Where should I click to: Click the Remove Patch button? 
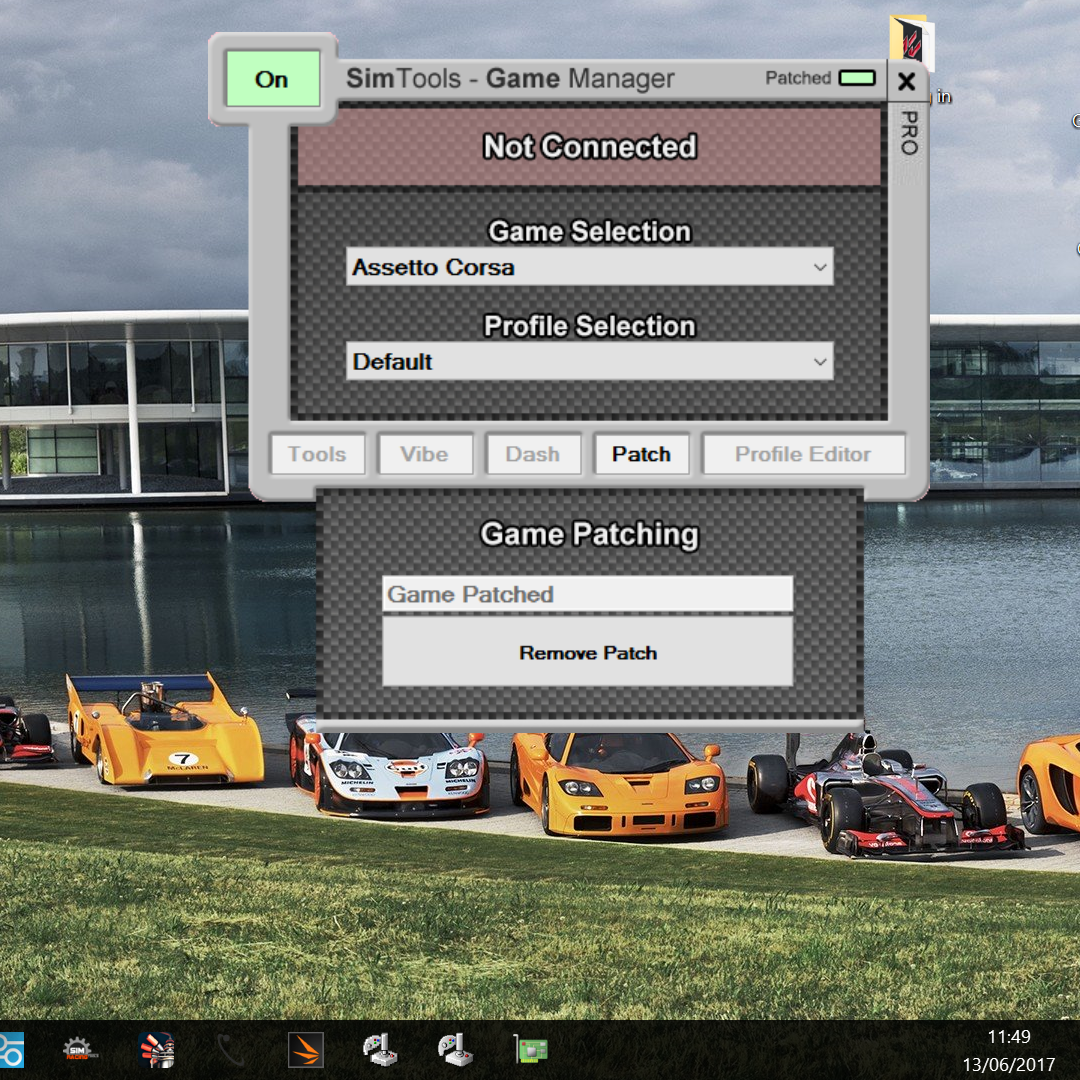point(588,652)
